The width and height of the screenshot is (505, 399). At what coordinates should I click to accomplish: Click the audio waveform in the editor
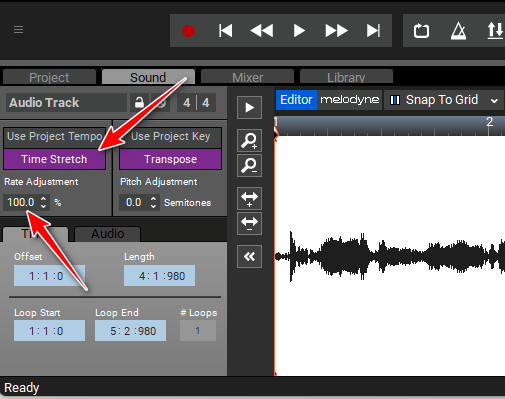(389, 256)
